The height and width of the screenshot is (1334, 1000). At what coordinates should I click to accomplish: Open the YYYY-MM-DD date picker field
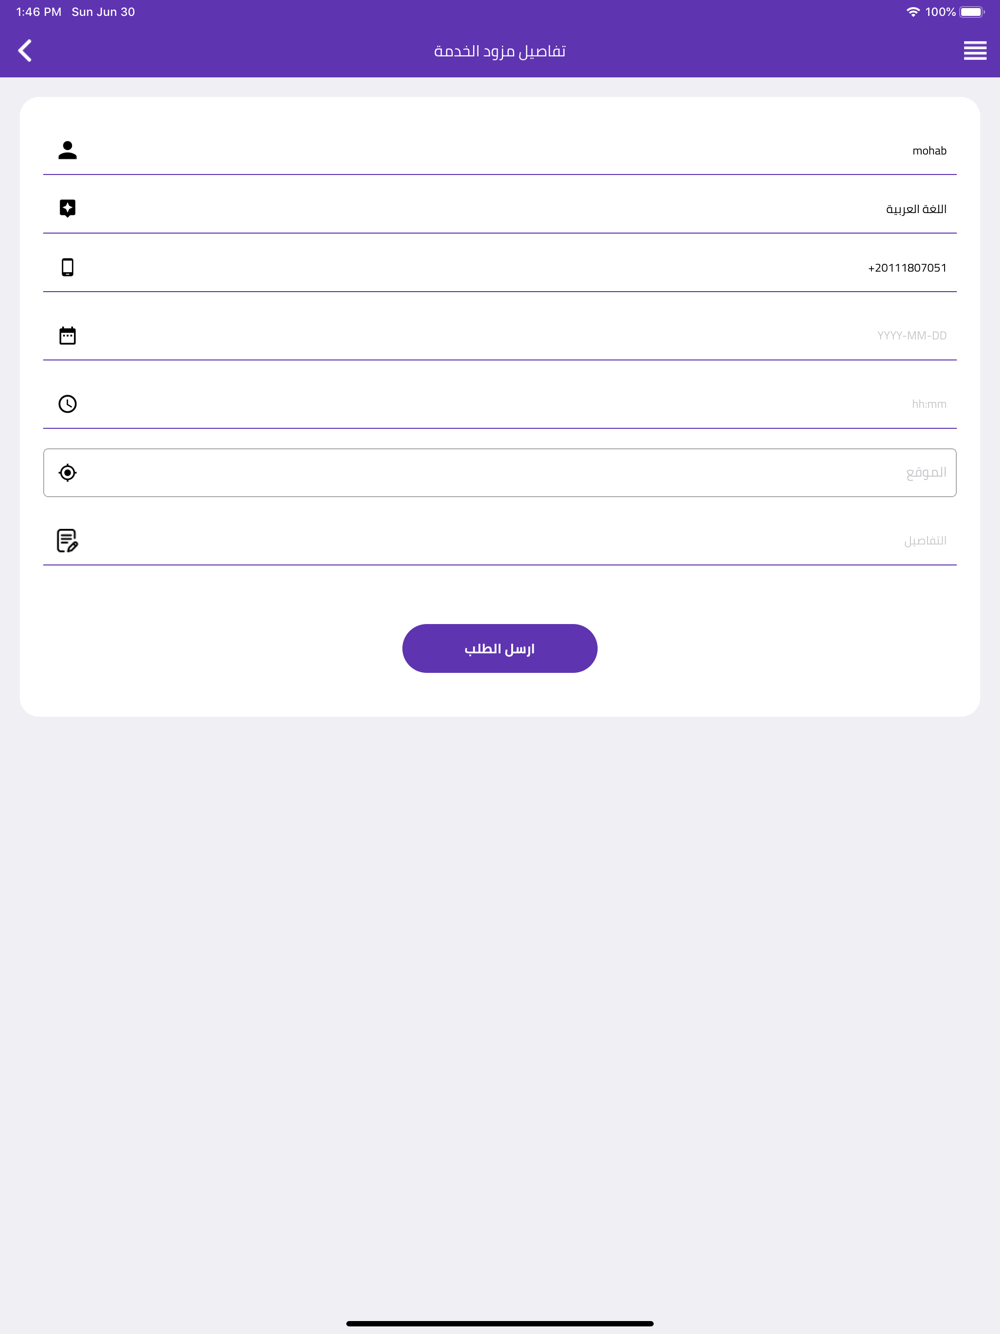click(500, 335)
